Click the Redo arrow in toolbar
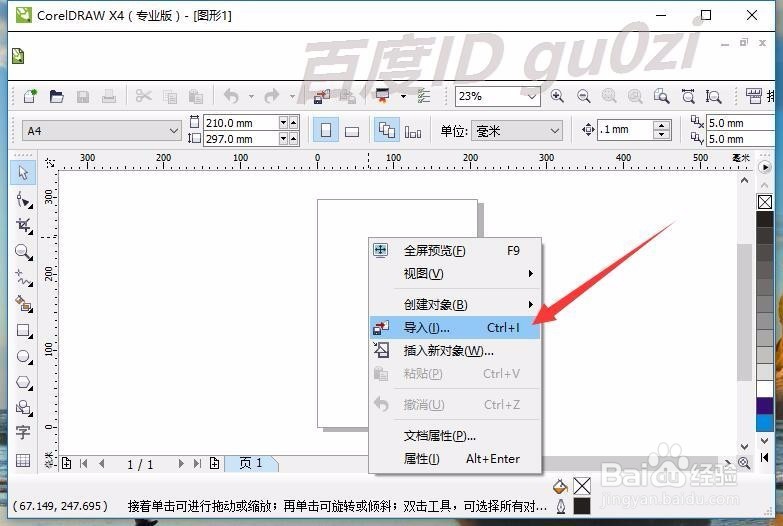 (x=272, y=95)
